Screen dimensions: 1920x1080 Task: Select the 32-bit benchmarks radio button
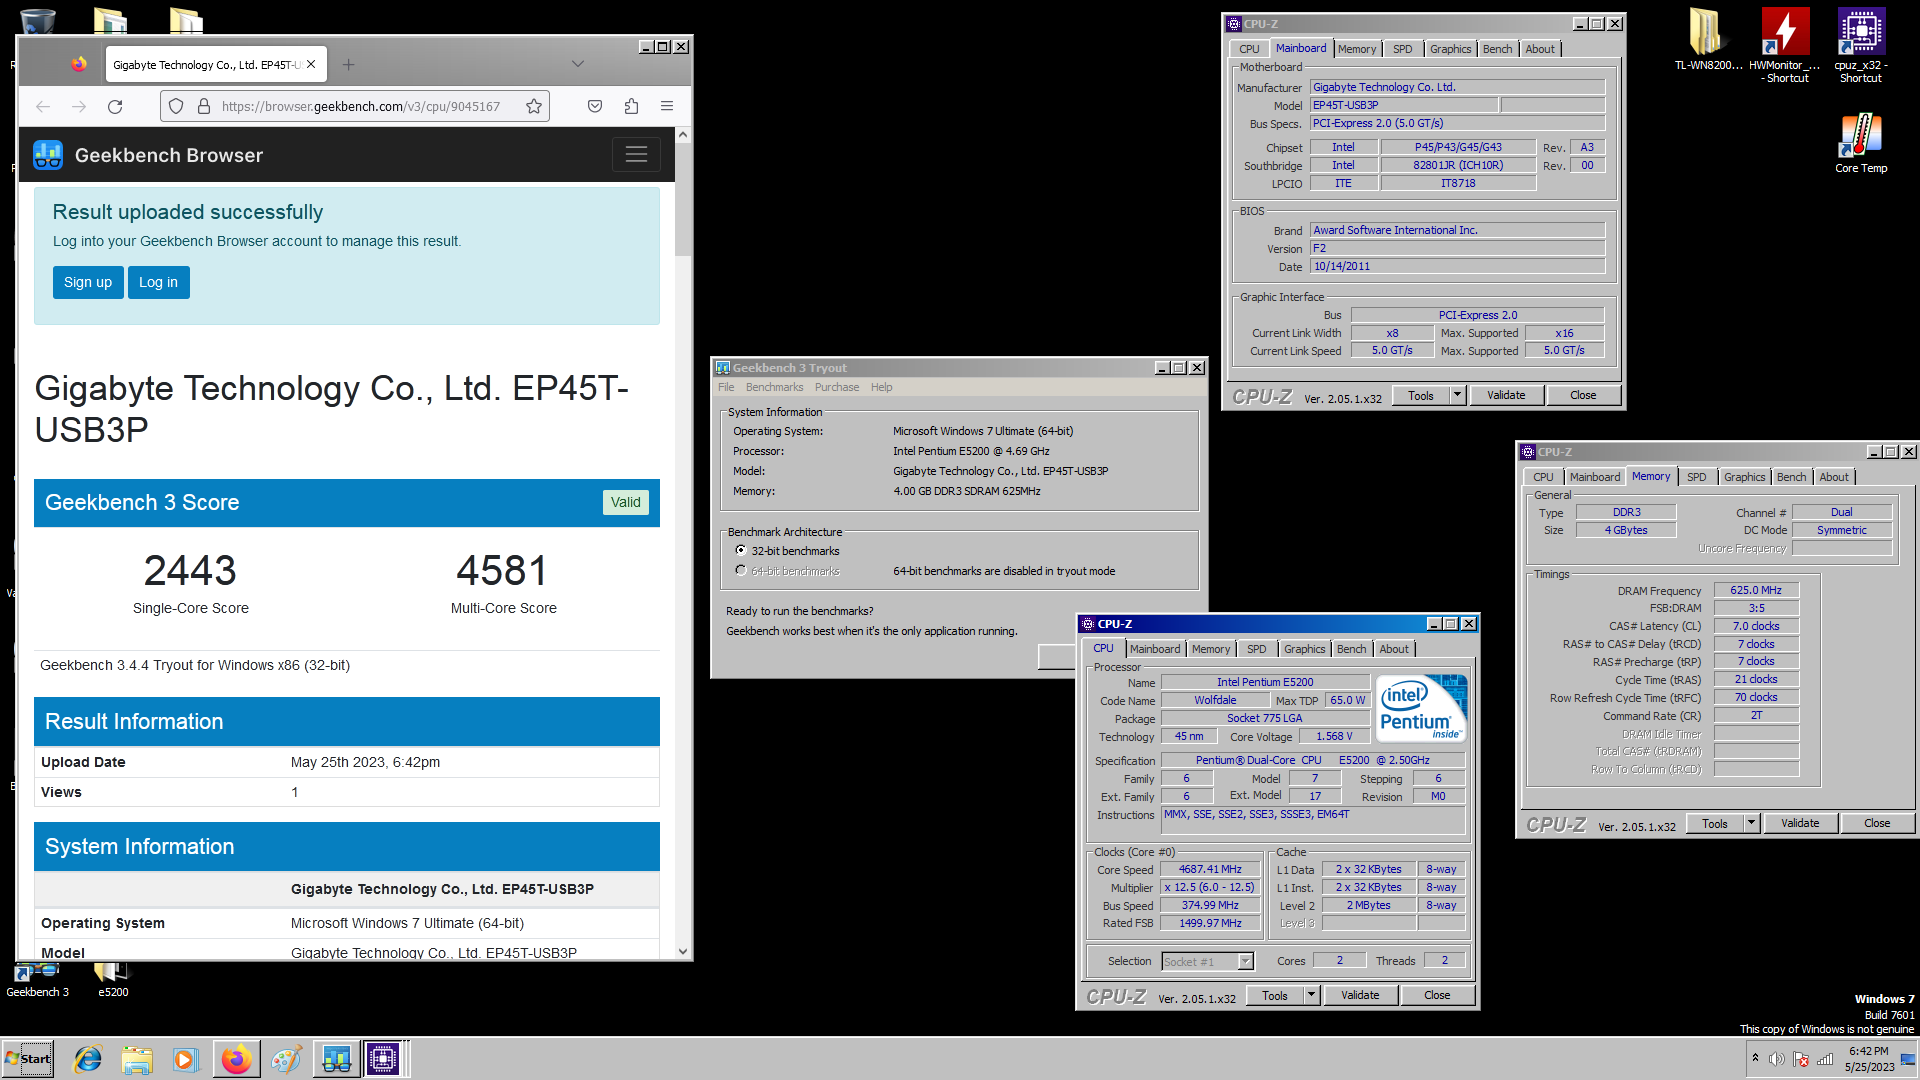point(741,551)
